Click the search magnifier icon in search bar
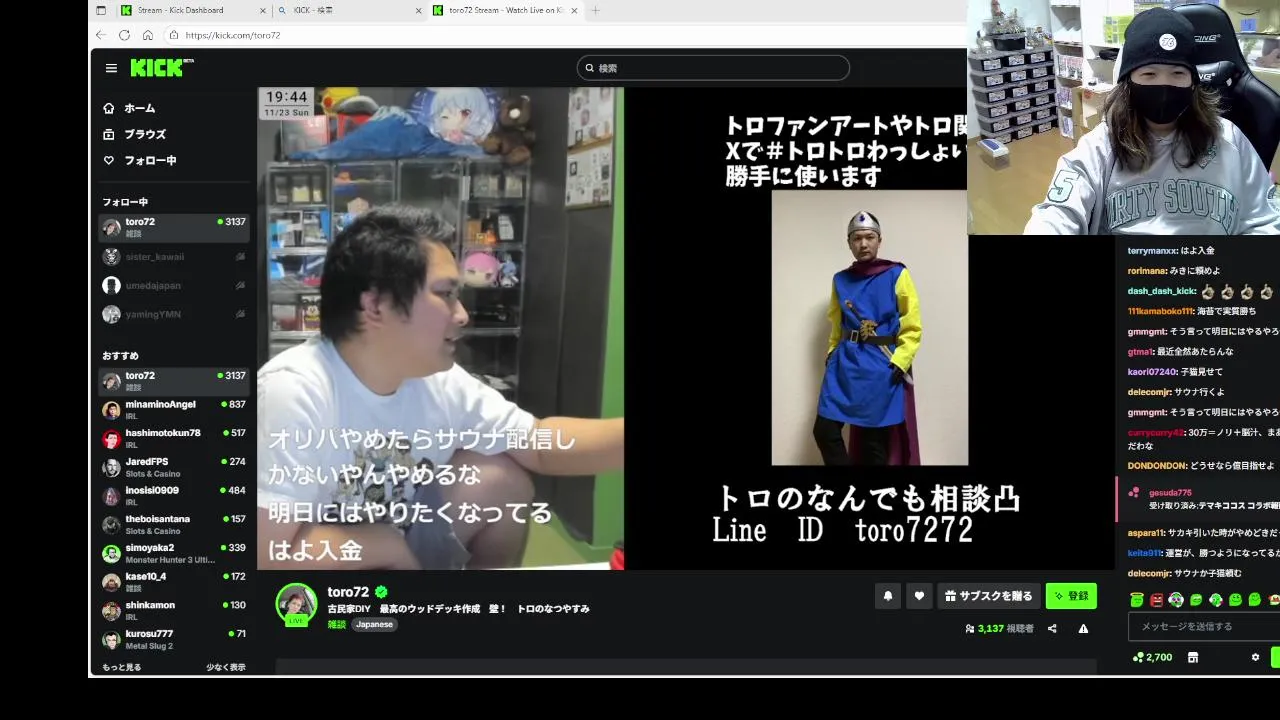The width and height of the screenshot is (1280, 720). pyautogui.click(x=590, y=68)
